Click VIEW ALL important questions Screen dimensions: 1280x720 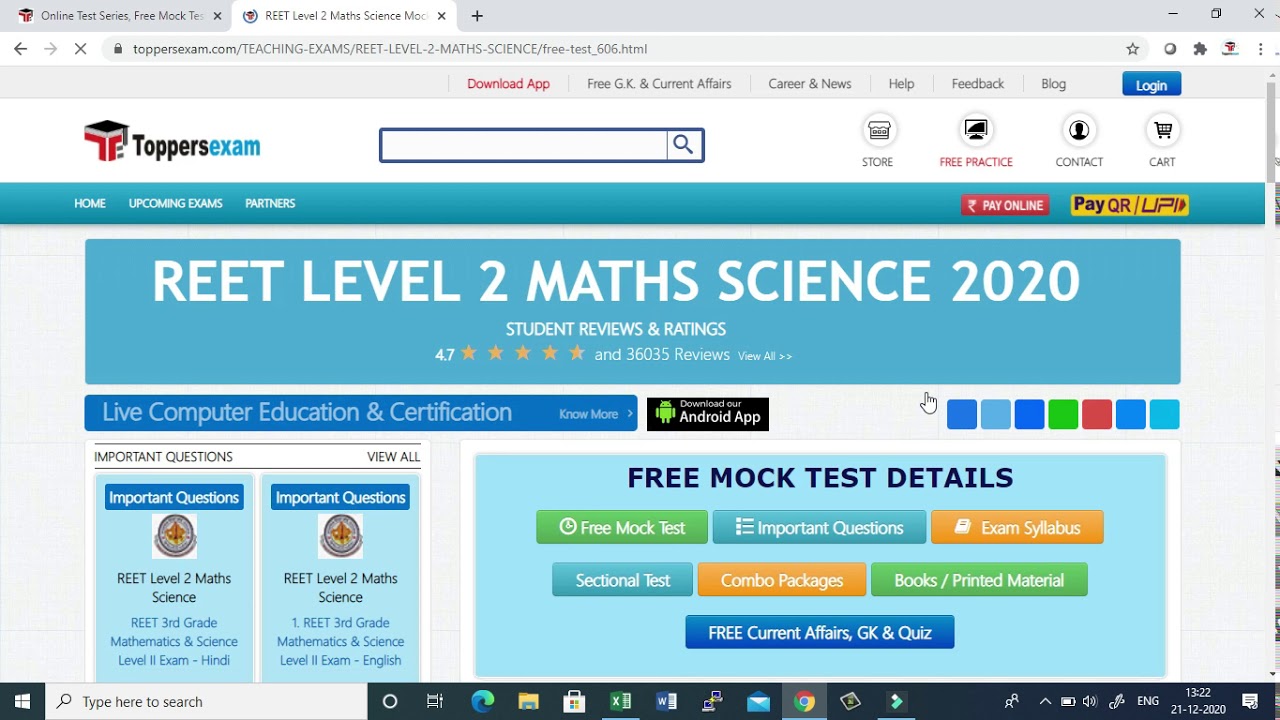(x=394, y=457)
